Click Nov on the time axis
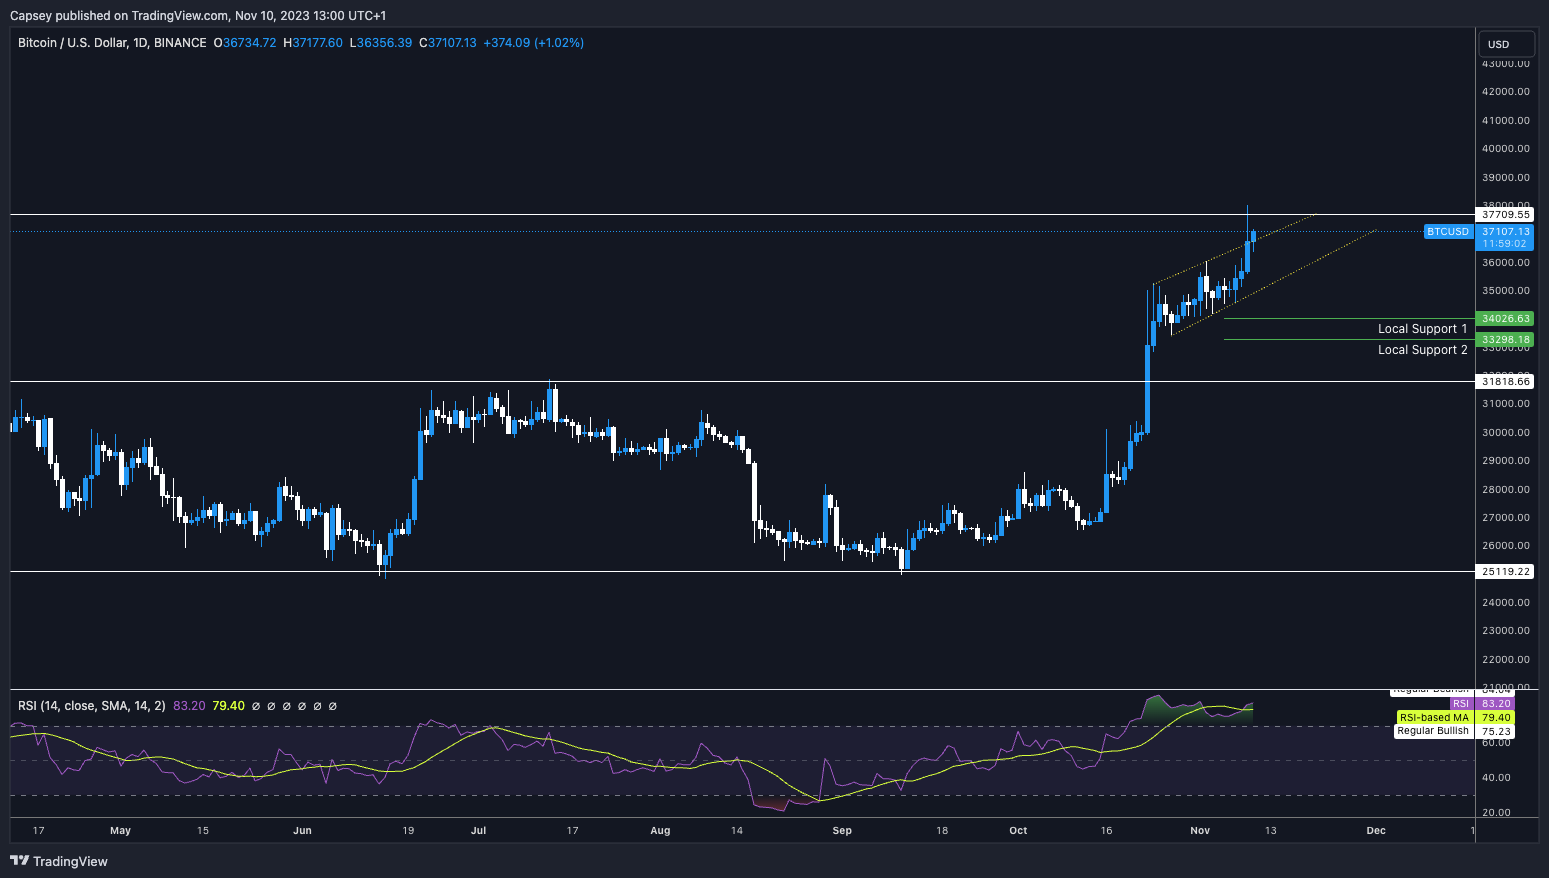 click(1199, 830)
